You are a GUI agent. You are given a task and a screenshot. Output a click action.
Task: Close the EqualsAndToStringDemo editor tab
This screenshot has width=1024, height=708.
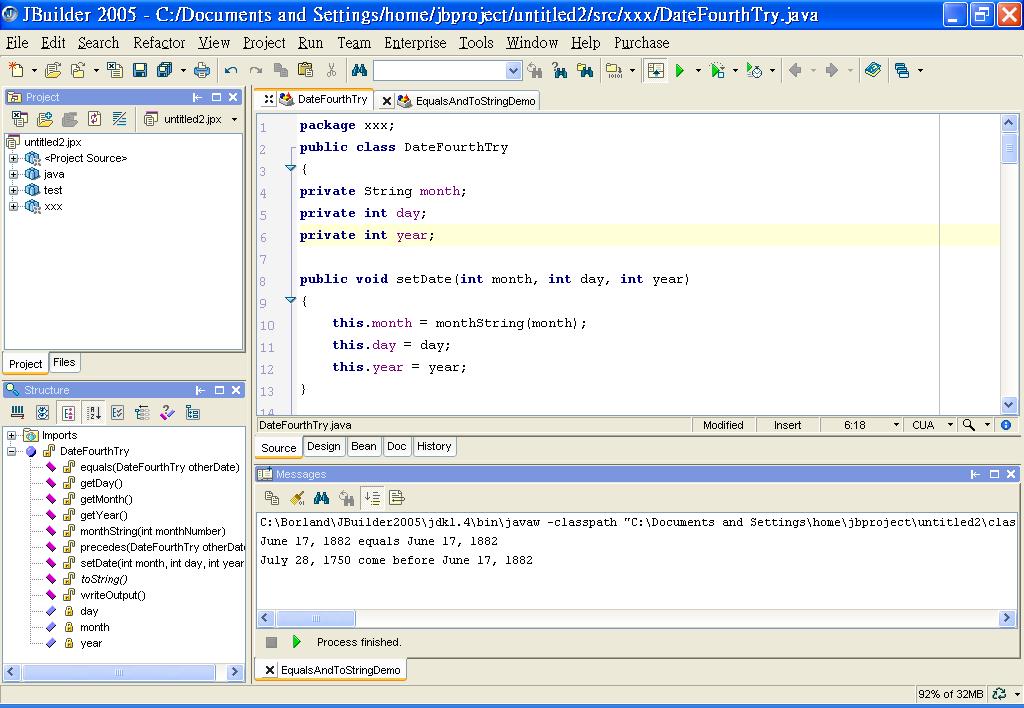tap(387, 101)
